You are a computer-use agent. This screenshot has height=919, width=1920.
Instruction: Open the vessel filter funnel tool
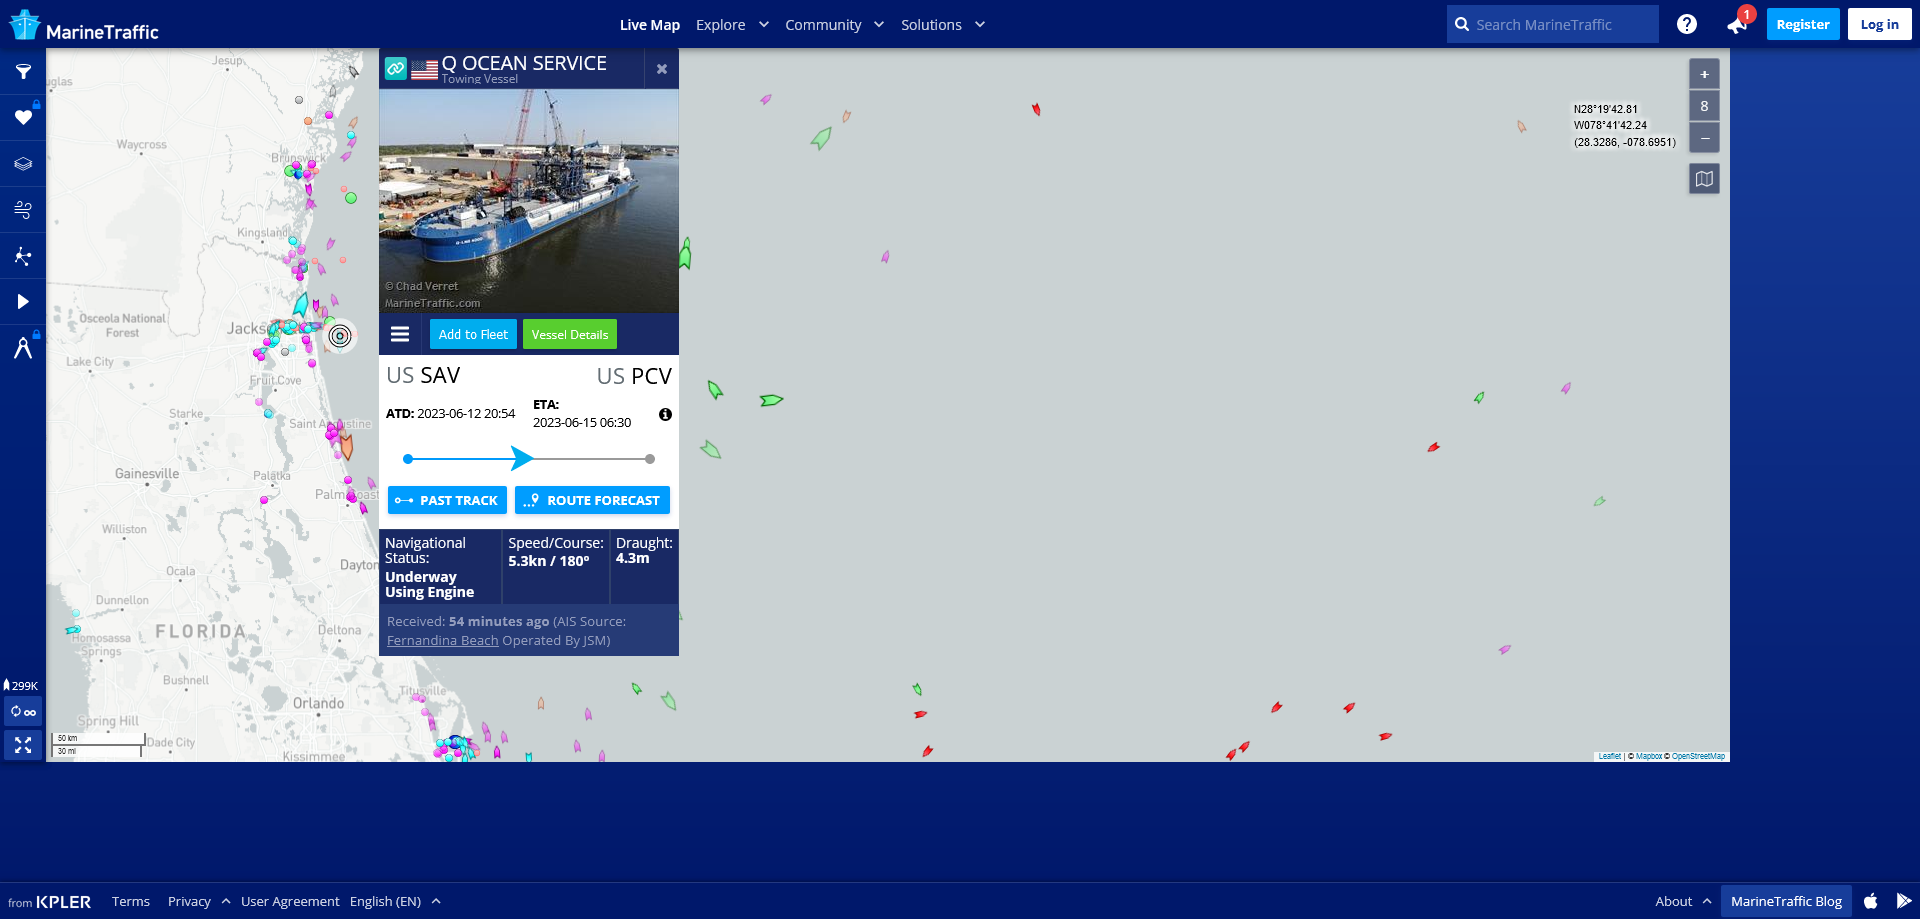point(23,72)
